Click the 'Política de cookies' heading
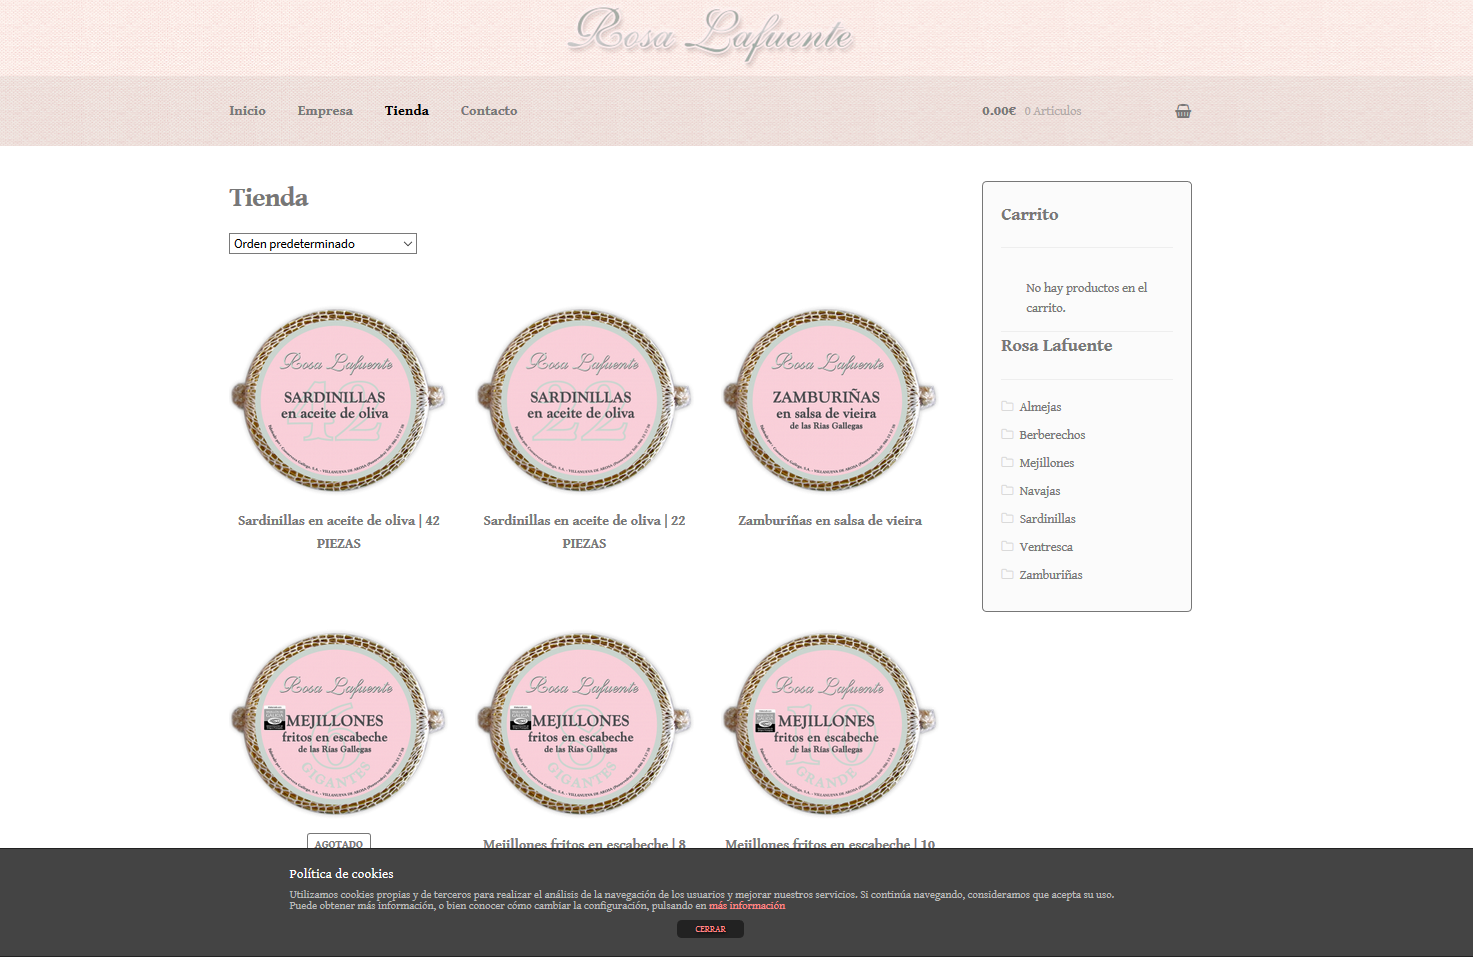The height and width of the screenshot is (957, 1473). click(x=341, y=874)
